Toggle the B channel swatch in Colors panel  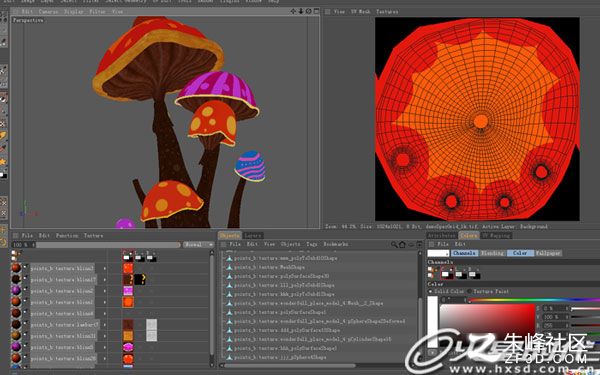[x=474, y=273]
